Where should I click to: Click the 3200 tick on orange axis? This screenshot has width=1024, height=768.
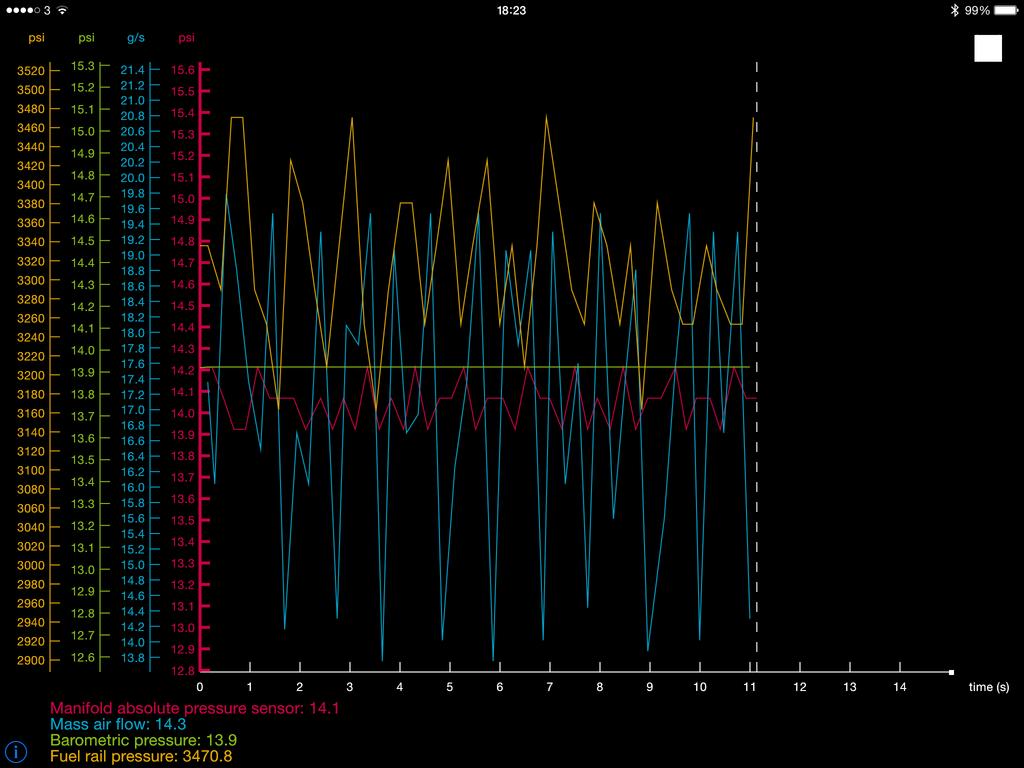click(32, 375)
